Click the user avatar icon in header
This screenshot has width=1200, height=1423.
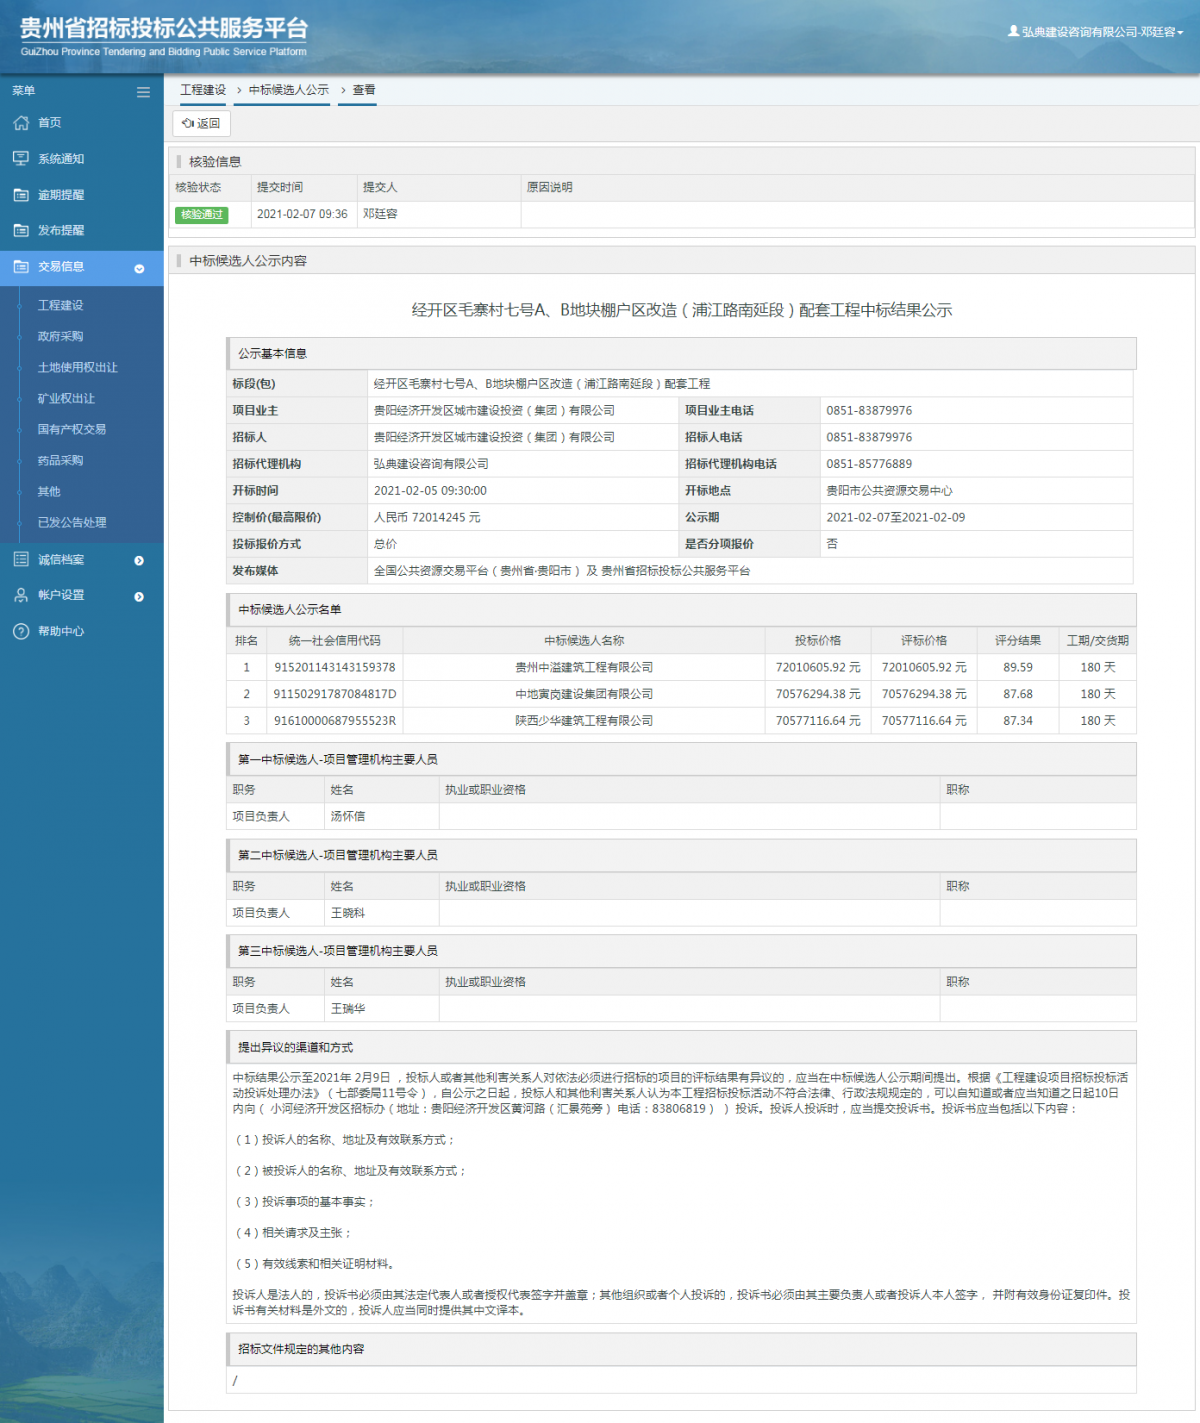(1013, 32)
